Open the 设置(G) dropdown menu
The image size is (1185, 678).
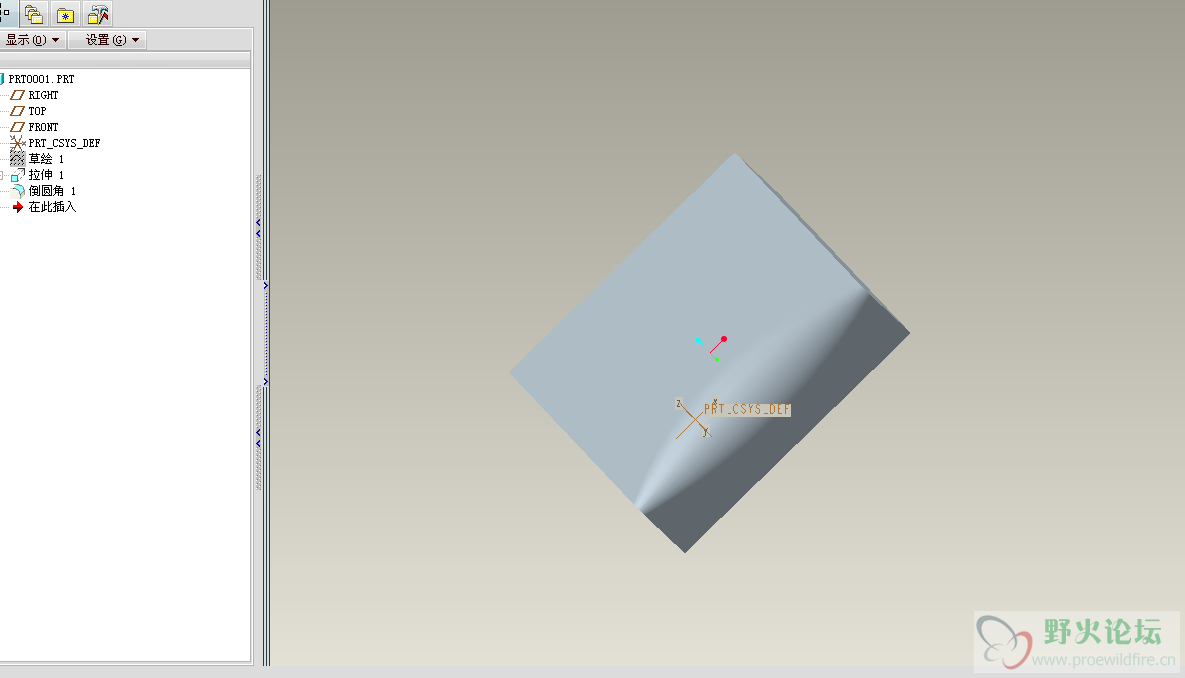point(107,40)
